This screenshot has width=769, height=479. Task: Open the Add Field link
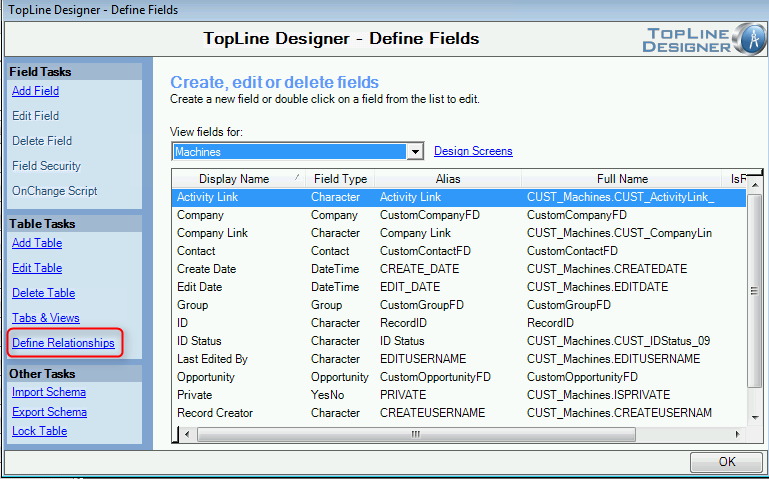[x=35, y=91]
